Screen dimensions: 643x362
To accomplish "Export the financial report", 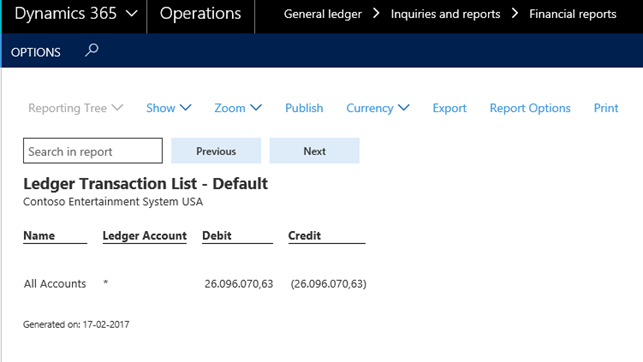I will click(449, 108).
